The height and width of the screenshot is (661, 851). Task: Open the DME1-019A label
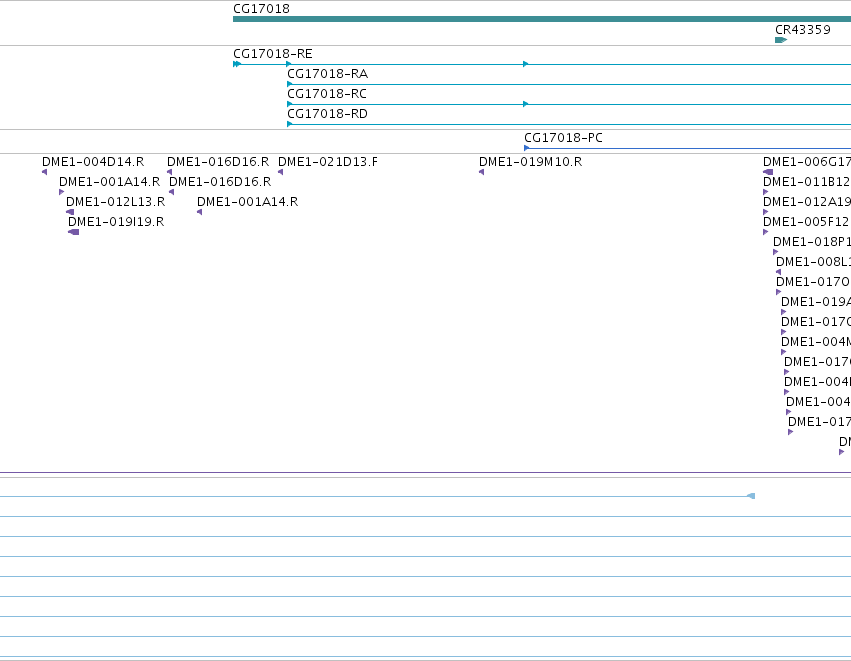click(x=816, y=302)
